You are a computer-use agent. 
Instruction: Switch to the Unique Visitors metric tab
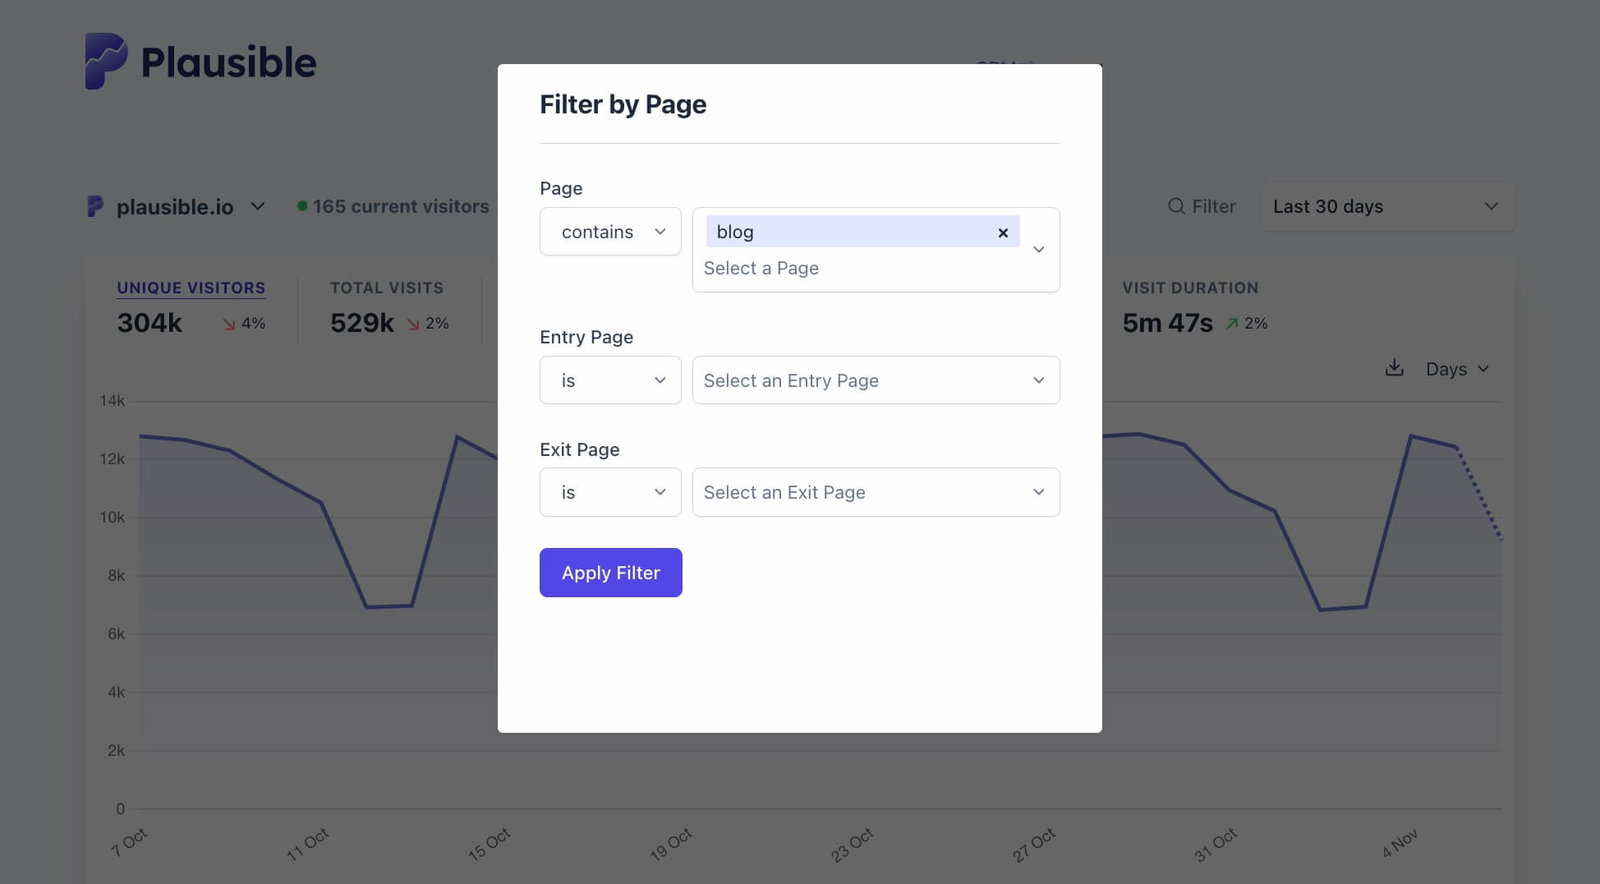[190, 288]
